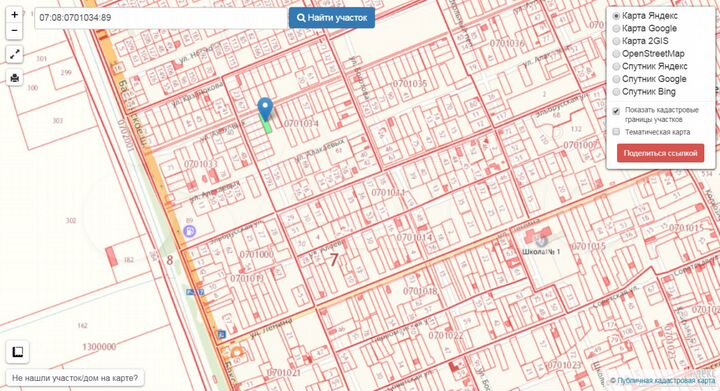Click block label 0701014 on map
Viewport: 720px width, 391px height.
tap(415, 237)
